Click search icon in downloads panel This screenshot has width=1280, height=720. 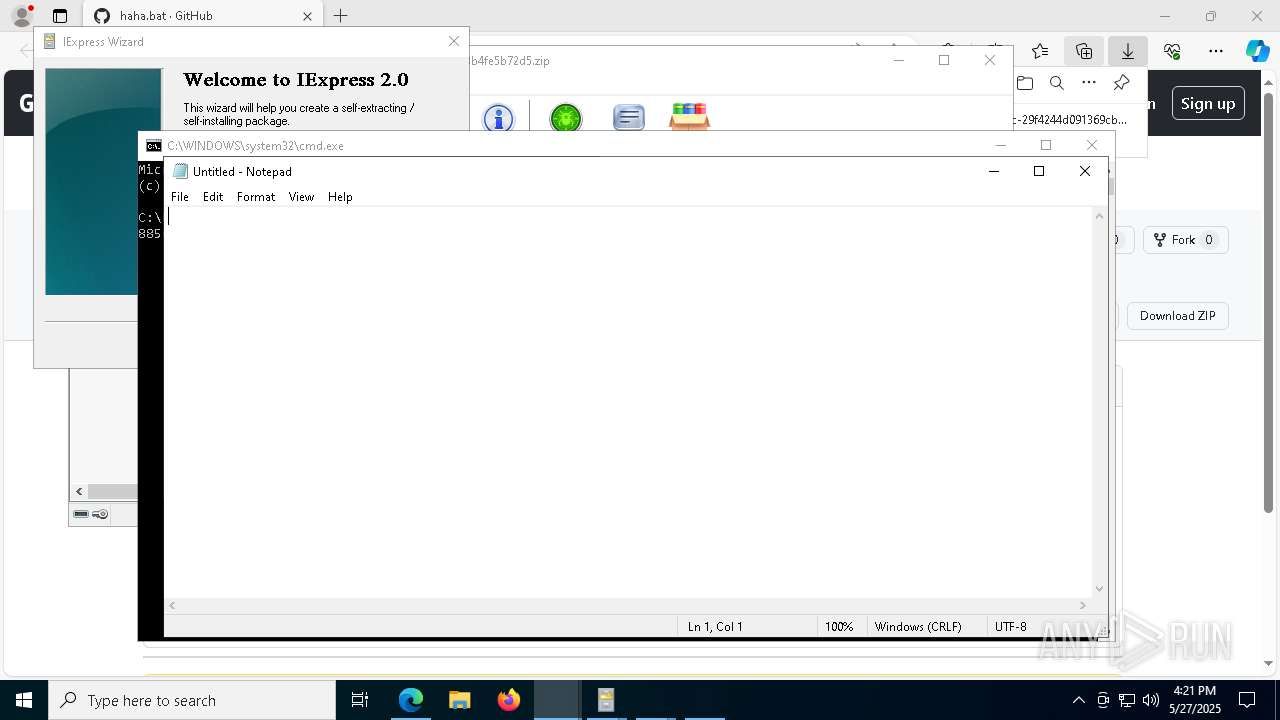coord(1057,83)
